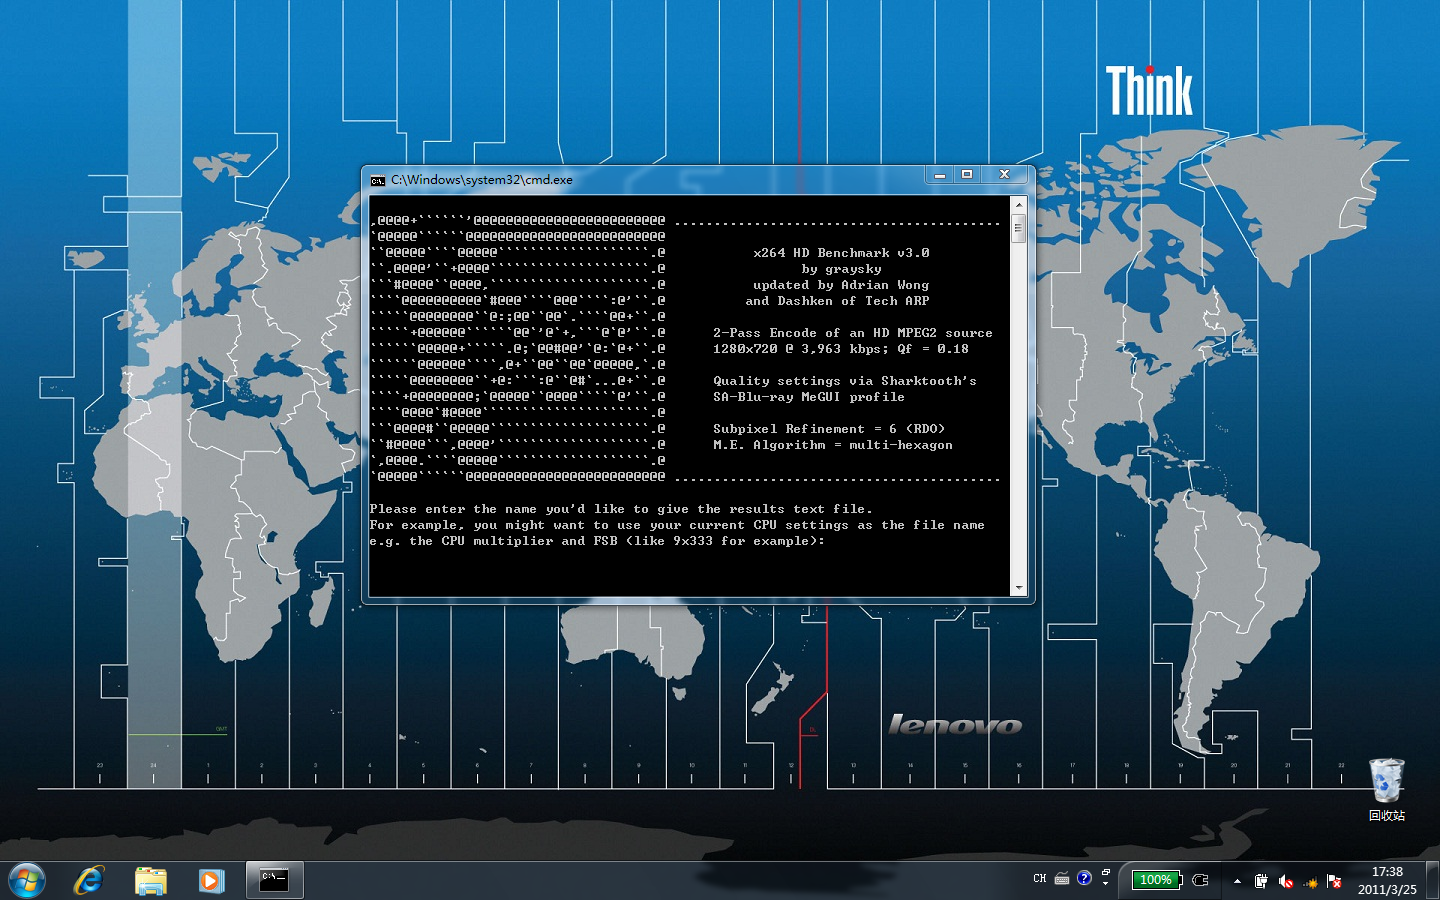This screenshot has width=1440, height=900.
Task: Open Windows Media Player from the taskbar
Action: (x=210, y=881)
